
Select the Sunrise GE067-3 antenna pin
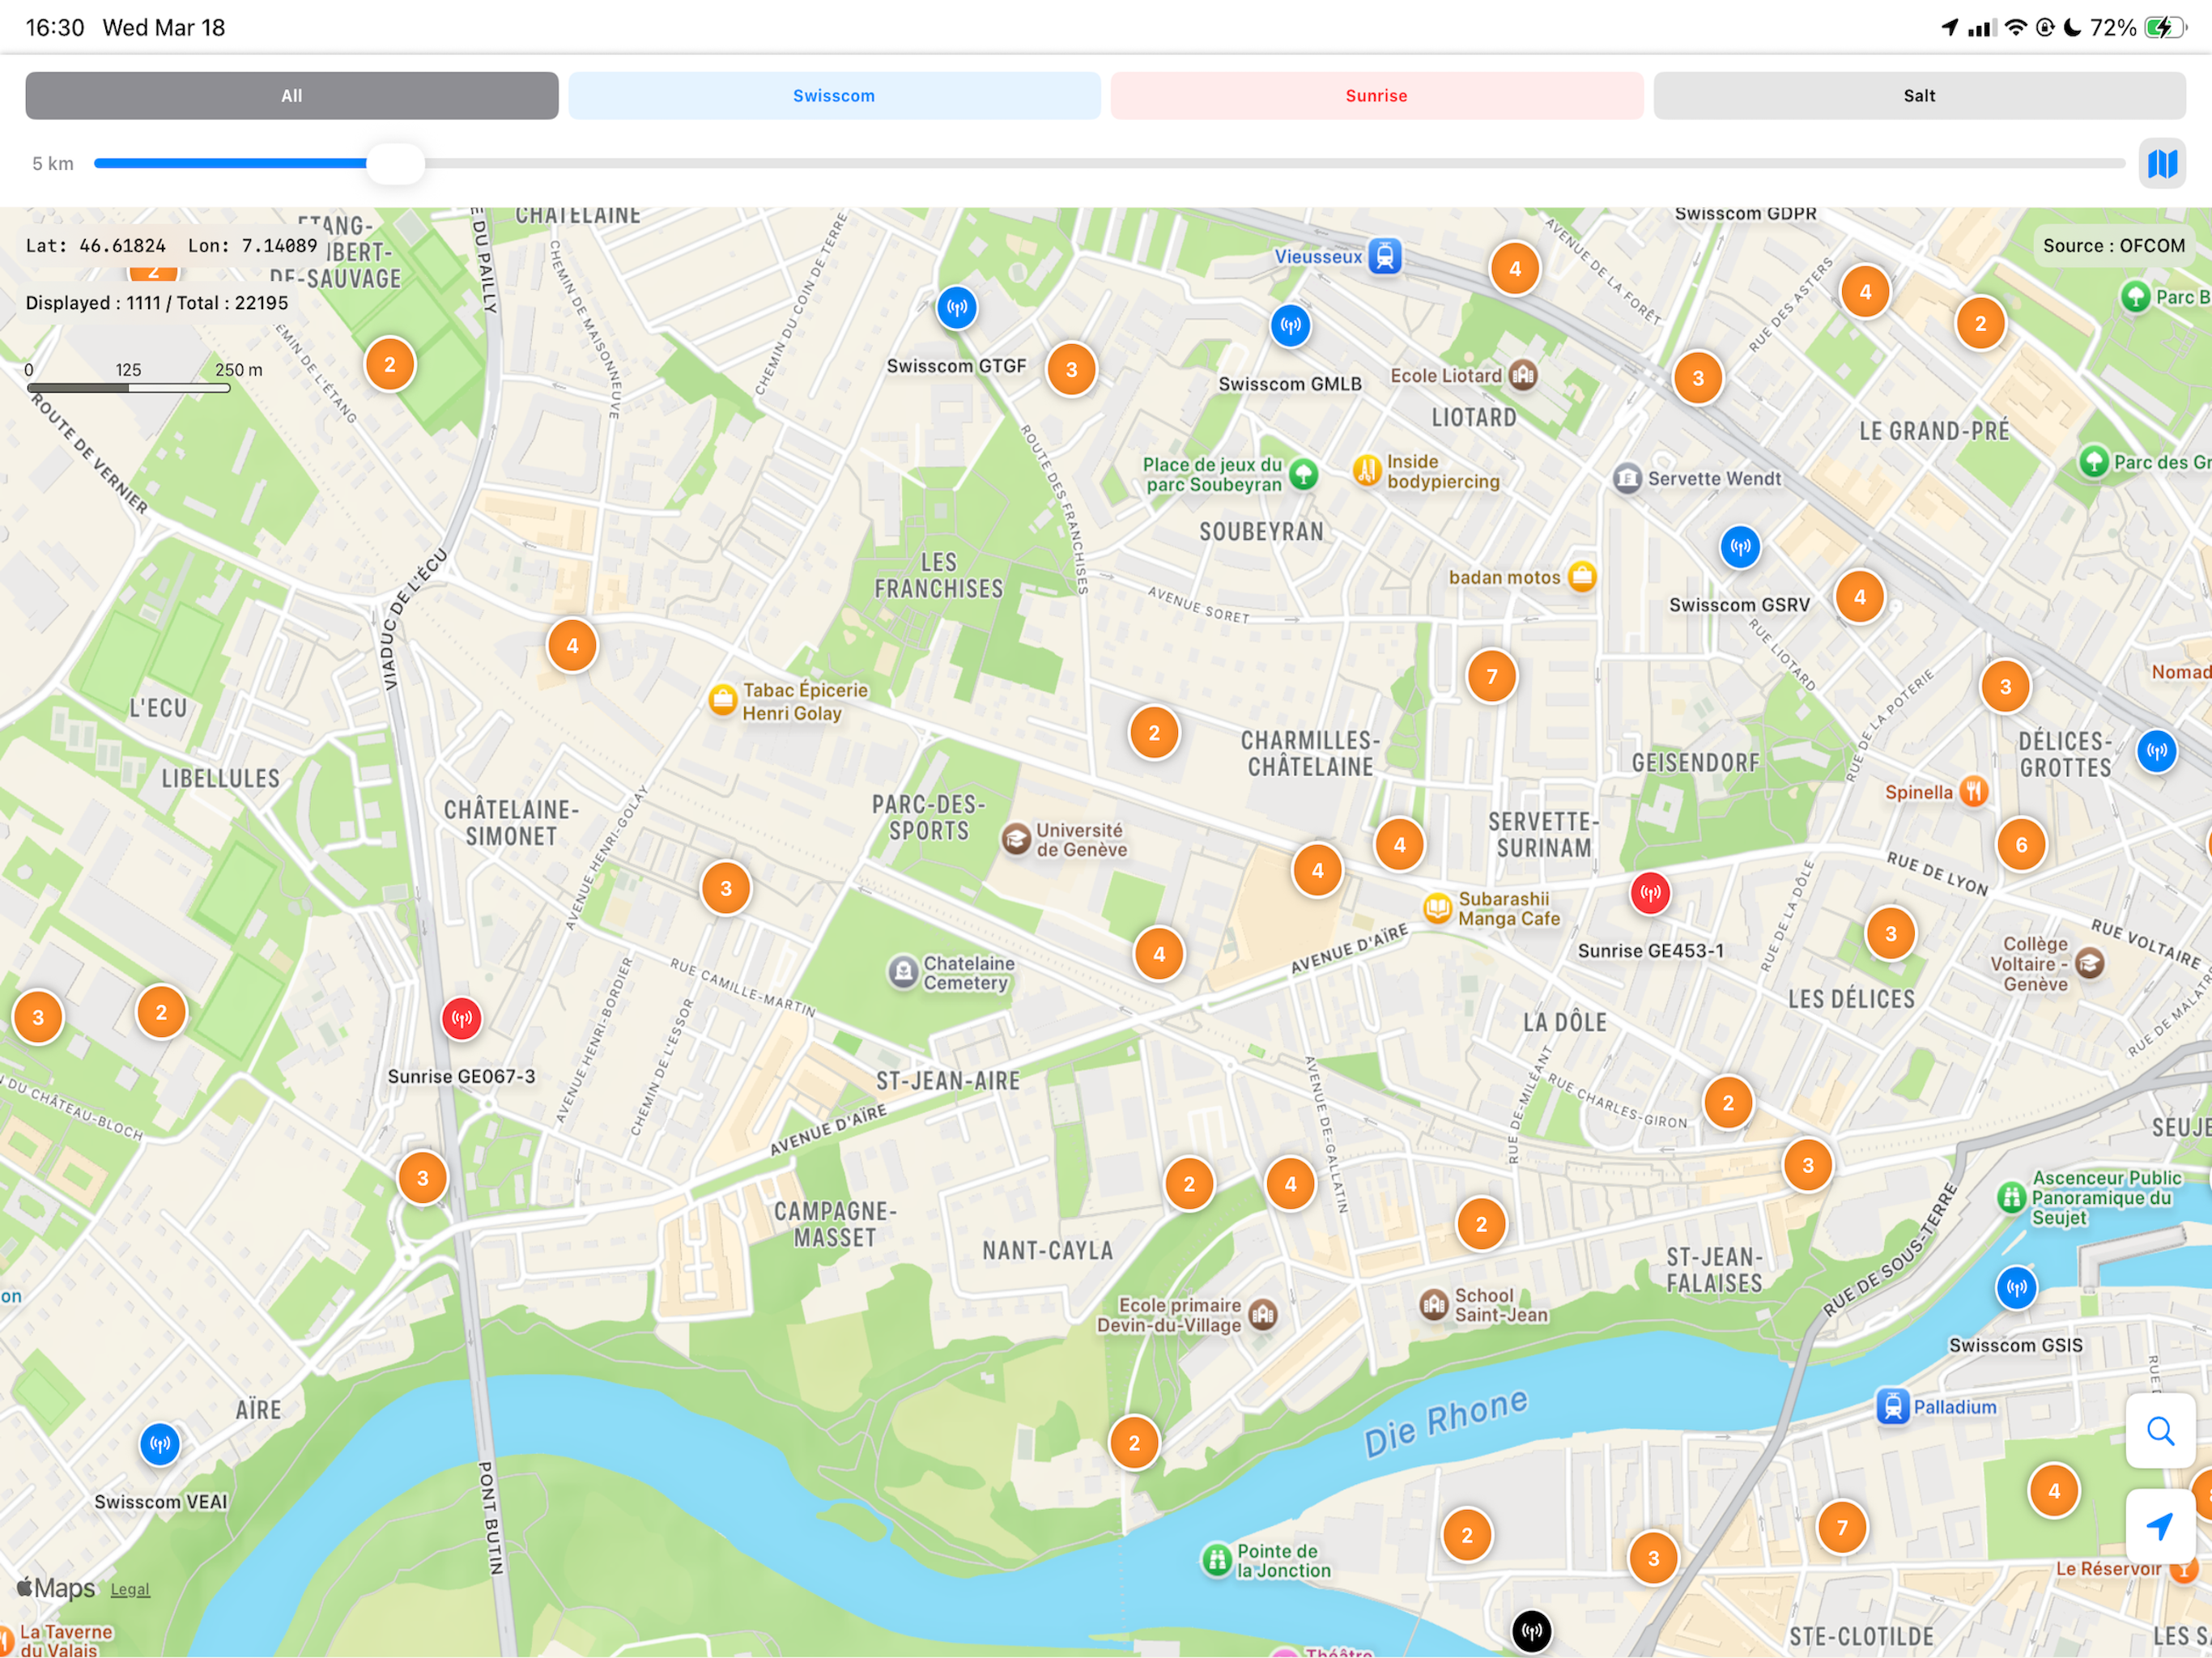(461, 1018)
